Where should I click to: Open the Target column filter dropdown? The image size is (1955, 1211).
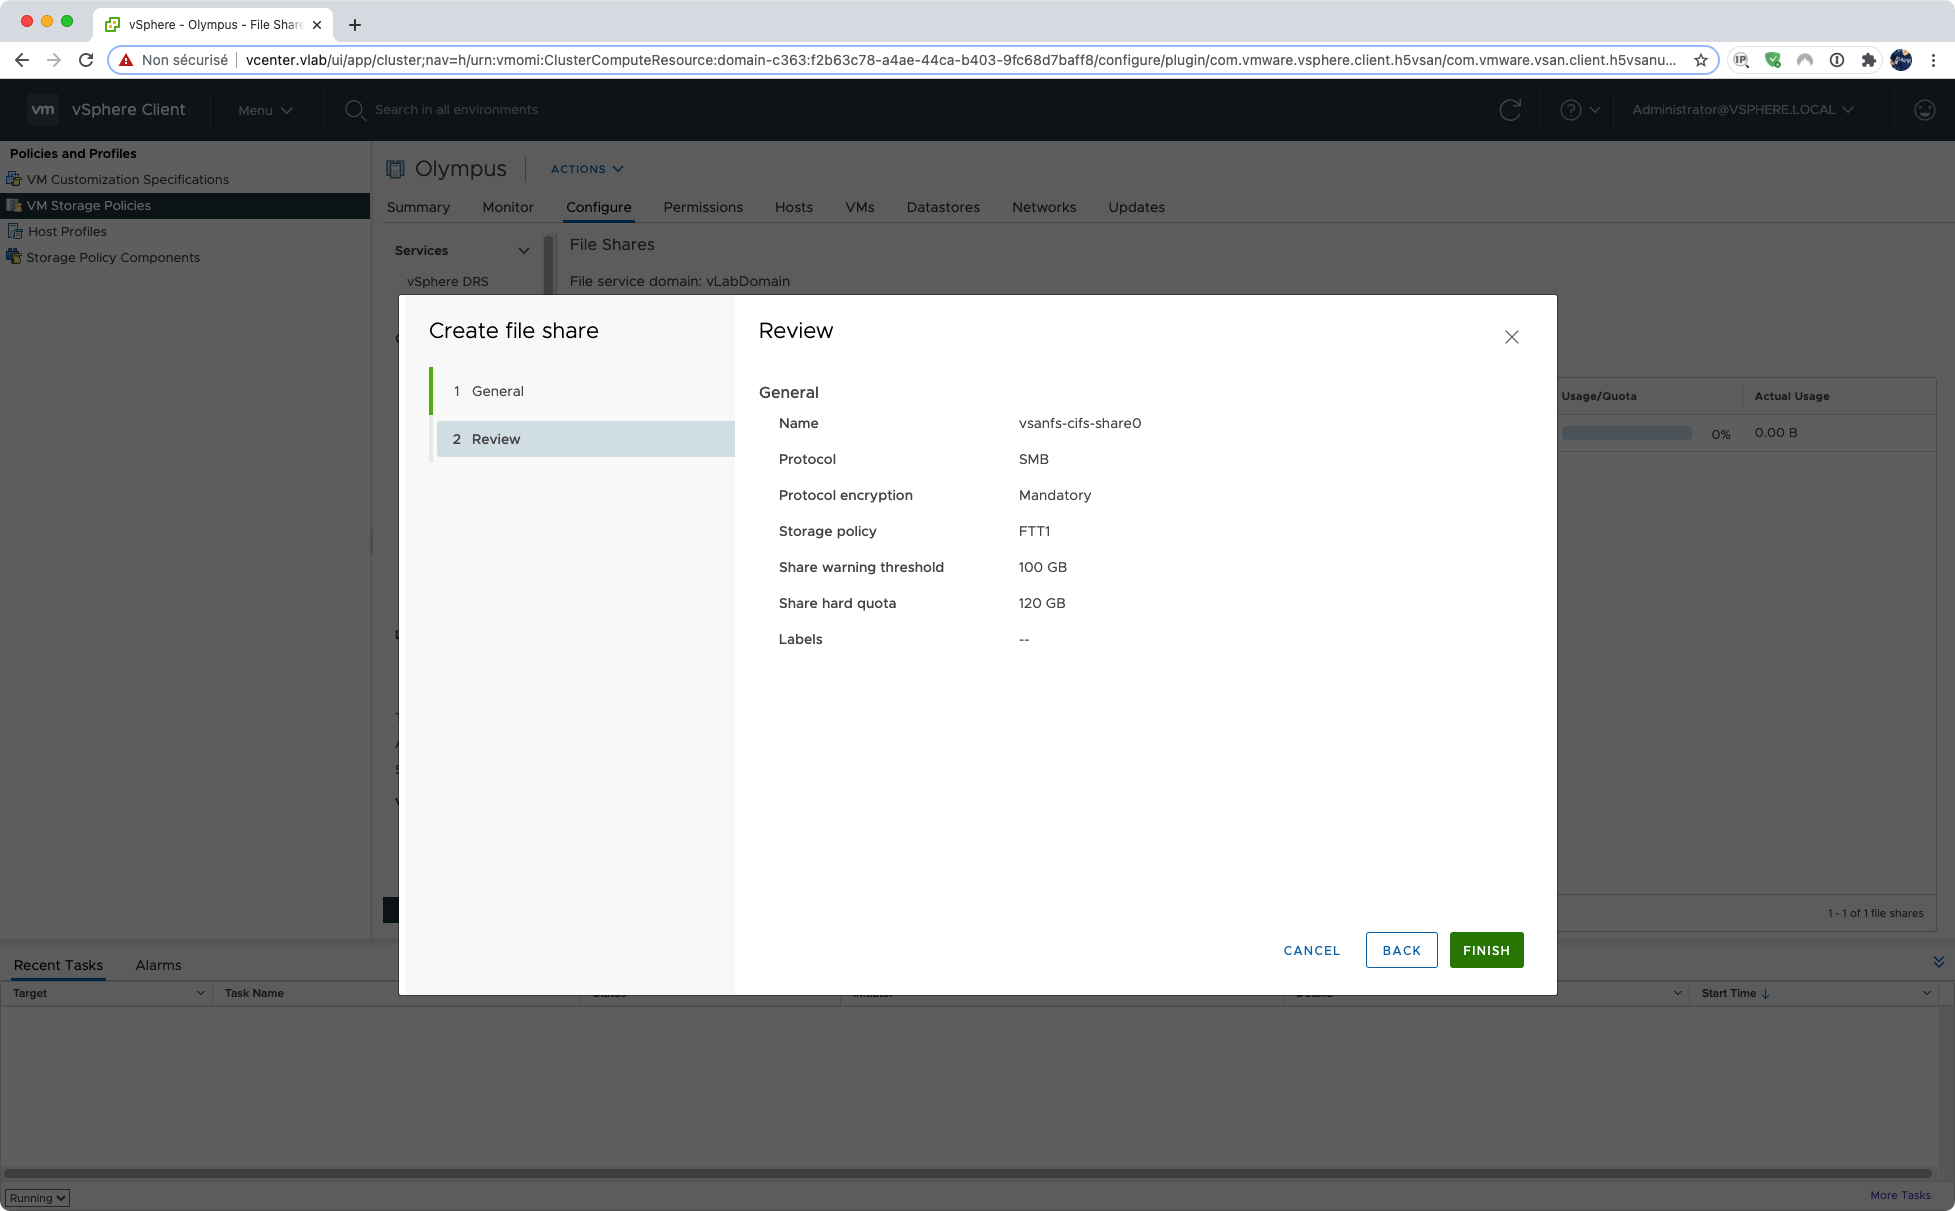point(200,993)
